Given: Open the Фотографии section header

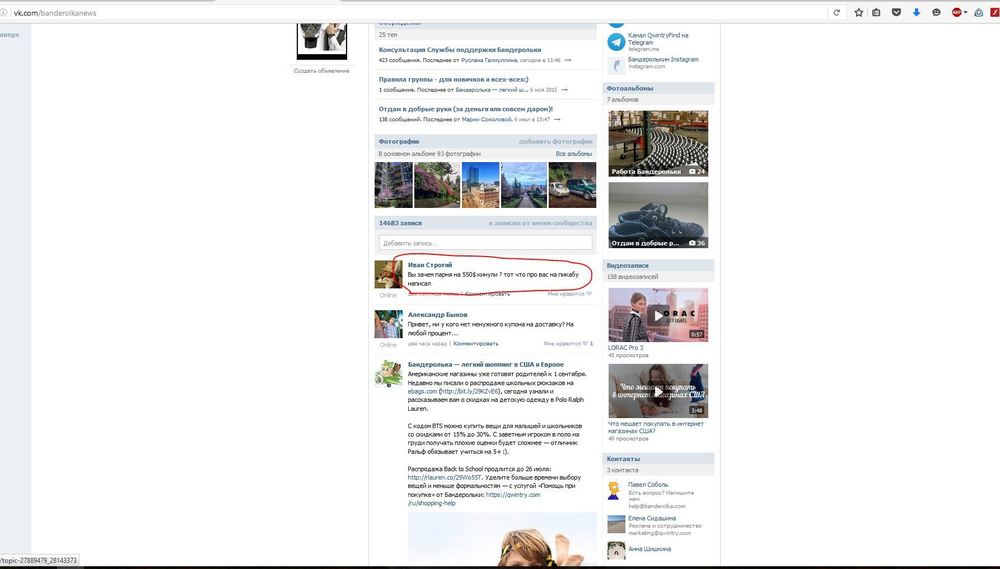Looking at the screenshot, I should pyautogui.click(x=399, y=142).
